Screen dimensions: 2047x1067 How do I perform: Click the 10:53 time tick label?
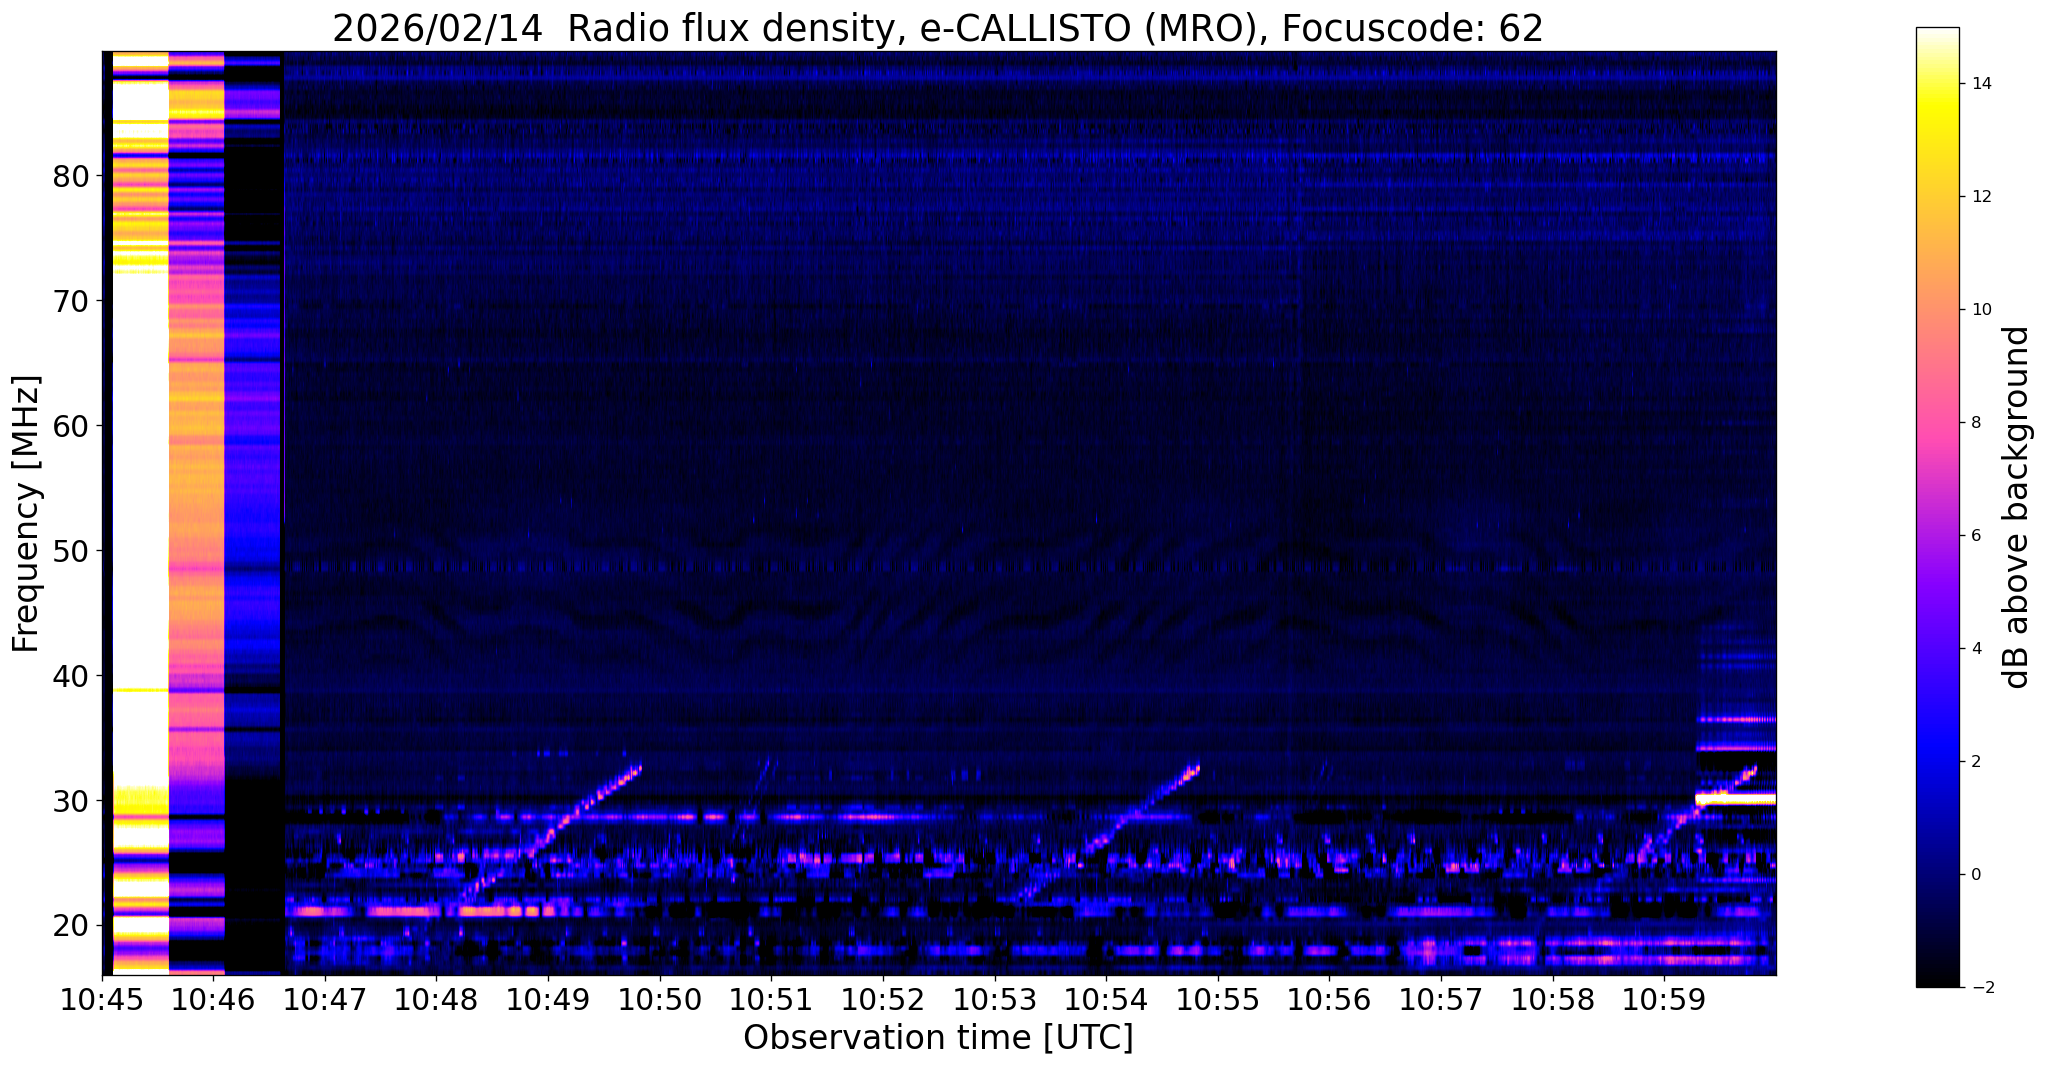(x=995, y=1000)
